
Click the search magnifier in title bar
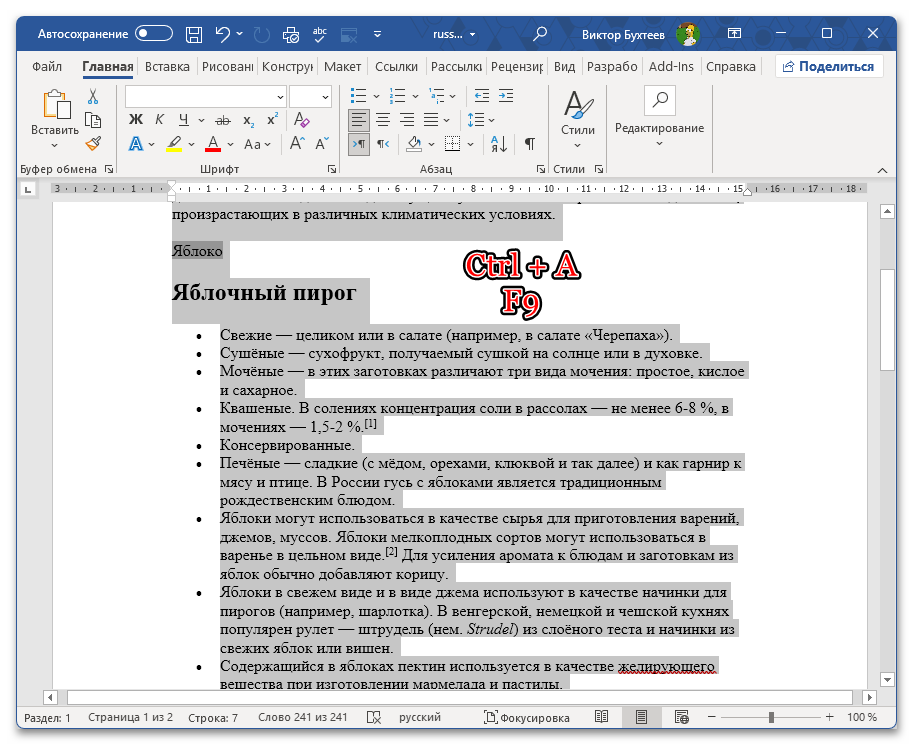[x=540, y=34]
